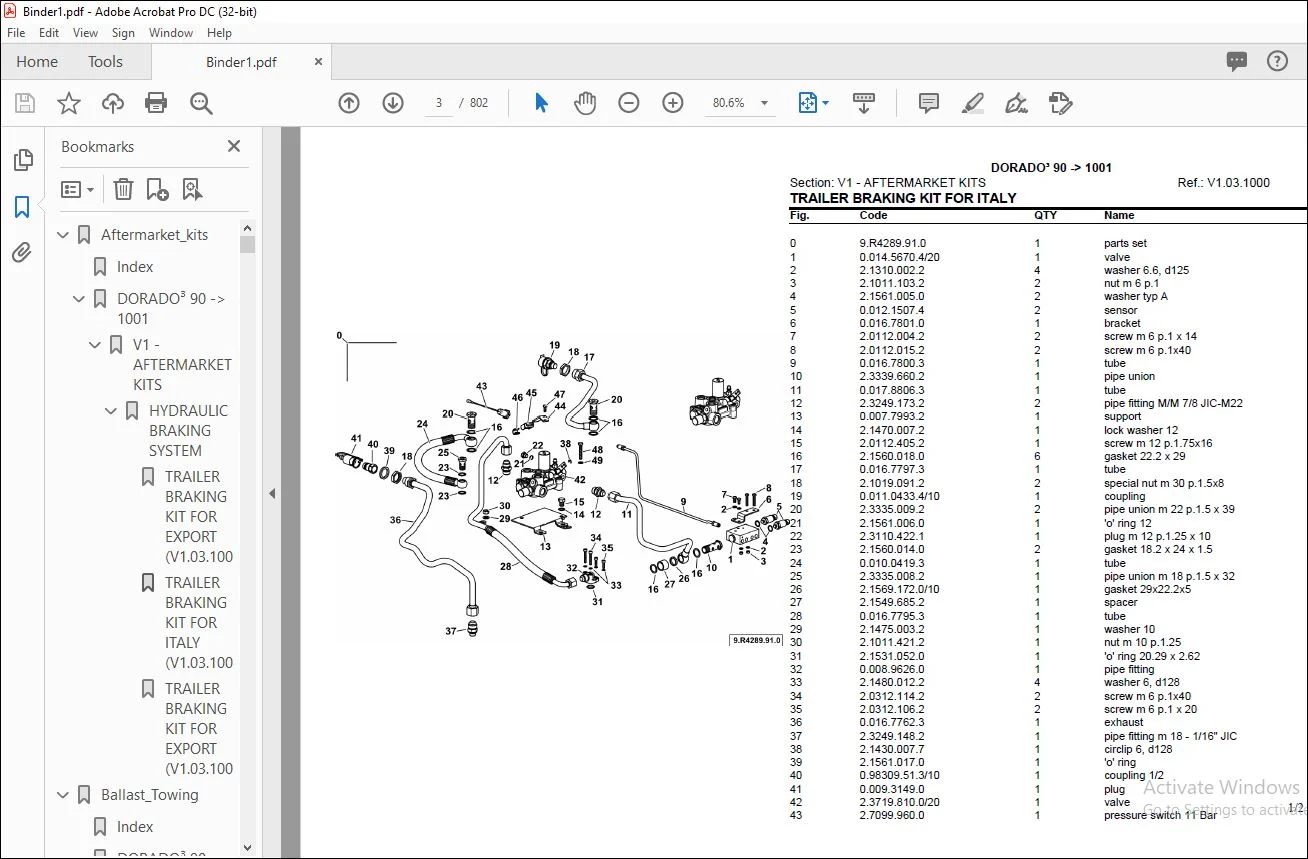
Task: Open the Sign document fountain pen tool
Action: [x=1016, y=103]
